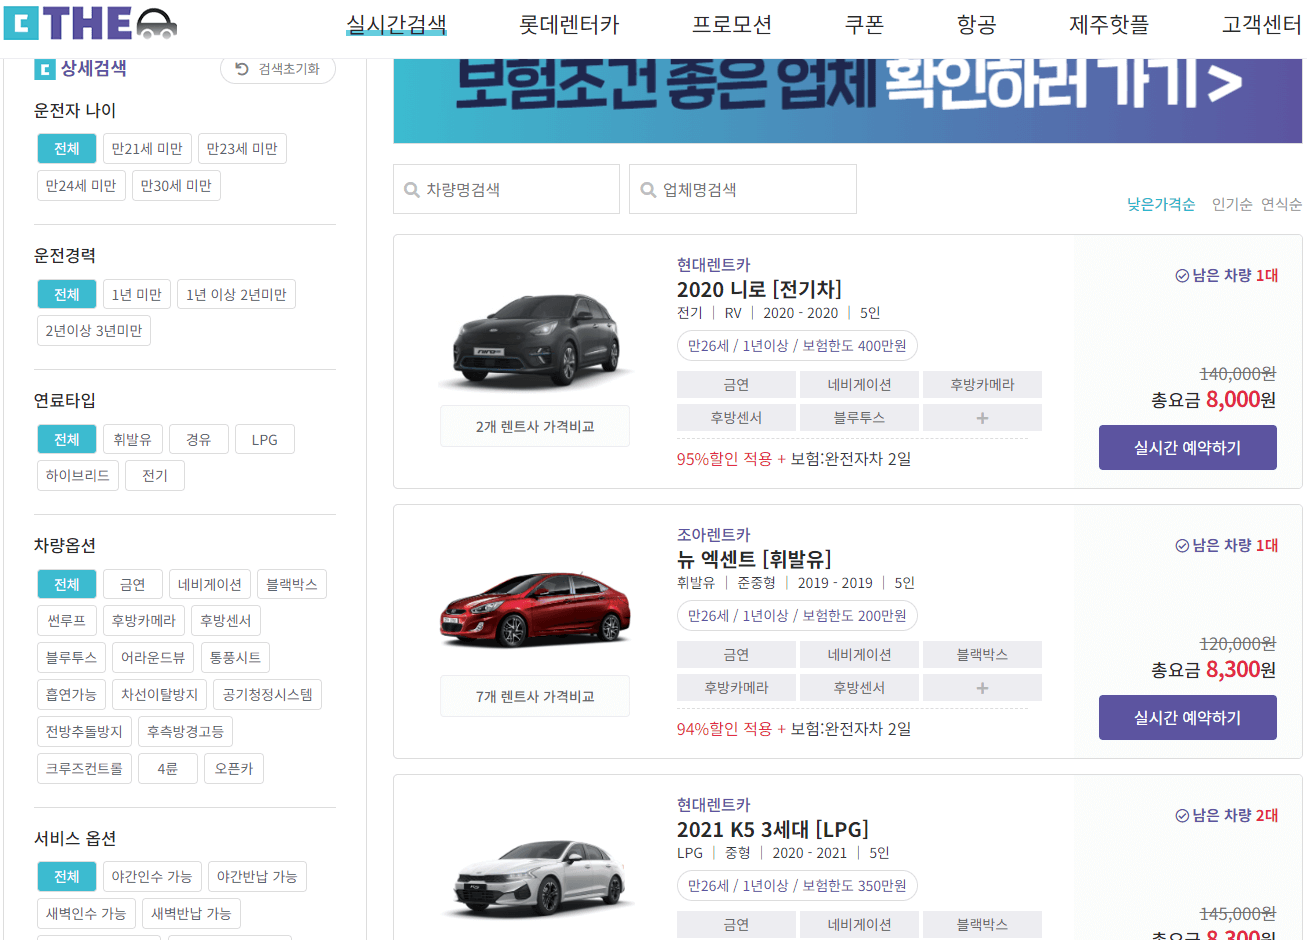Click the insurance promotion banner

click(x=848, y=100)
